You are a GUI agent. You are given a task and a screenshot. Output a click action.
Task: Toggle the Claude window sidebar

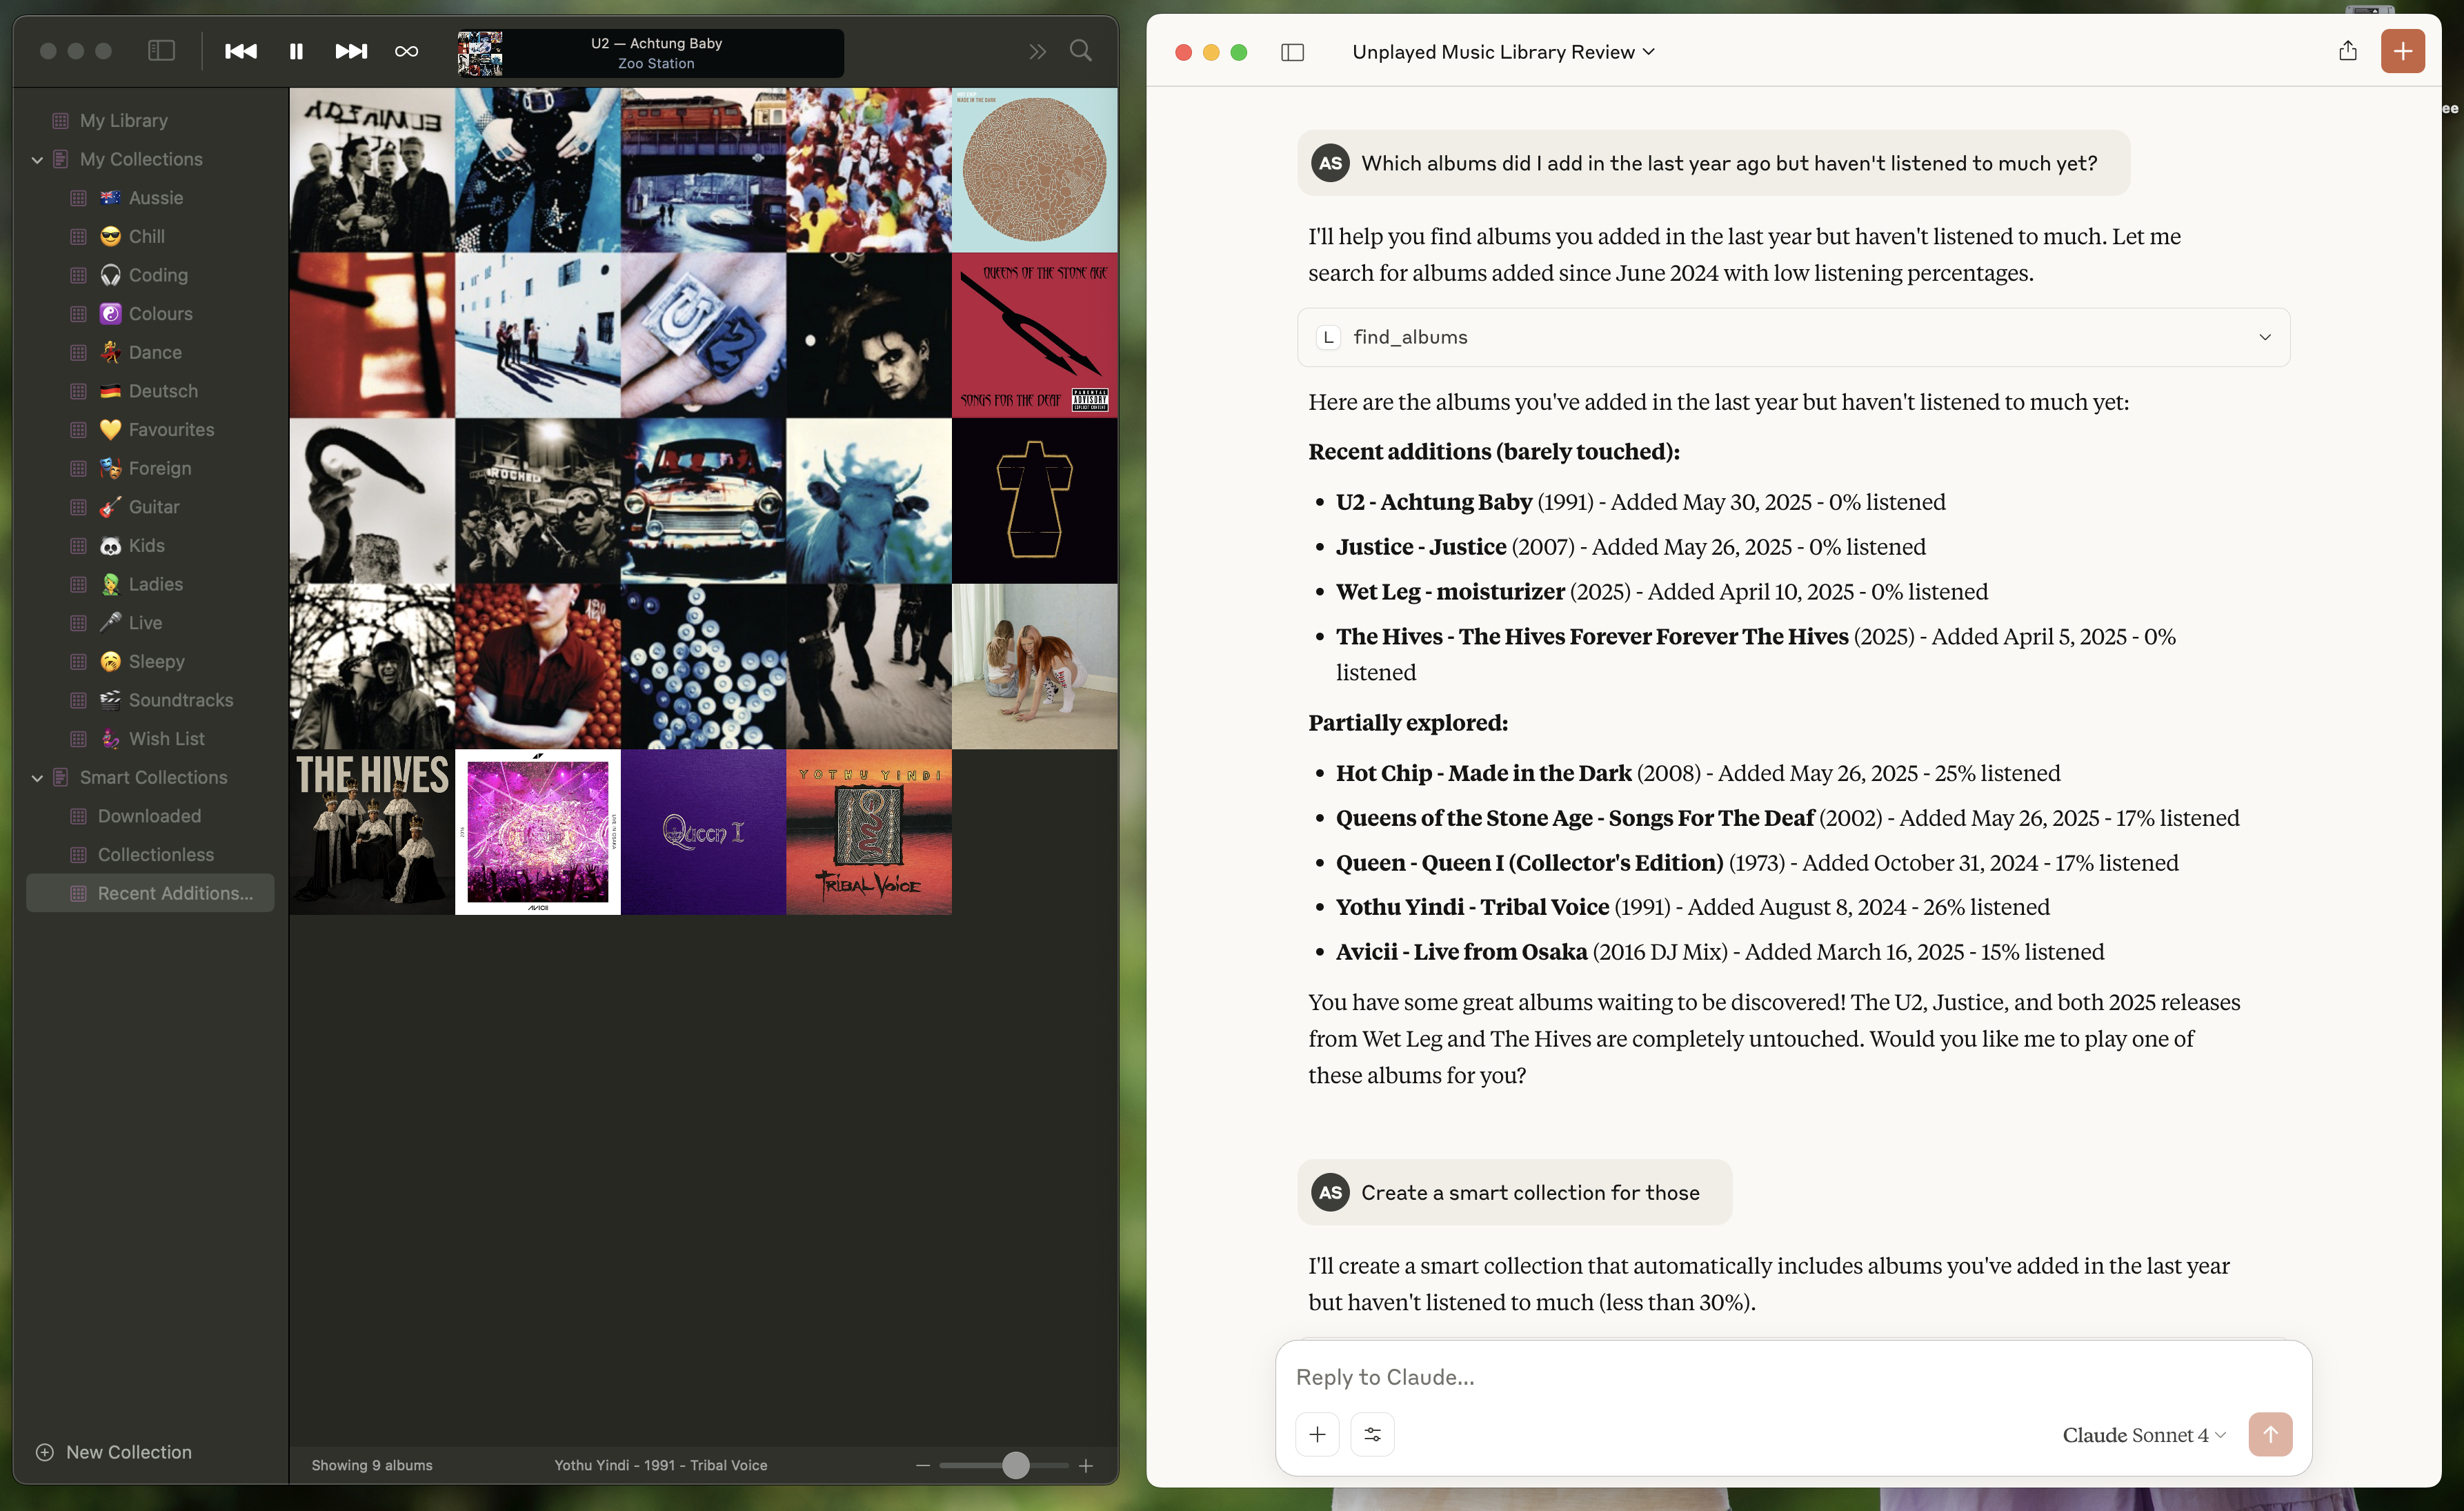point(1292,52)
